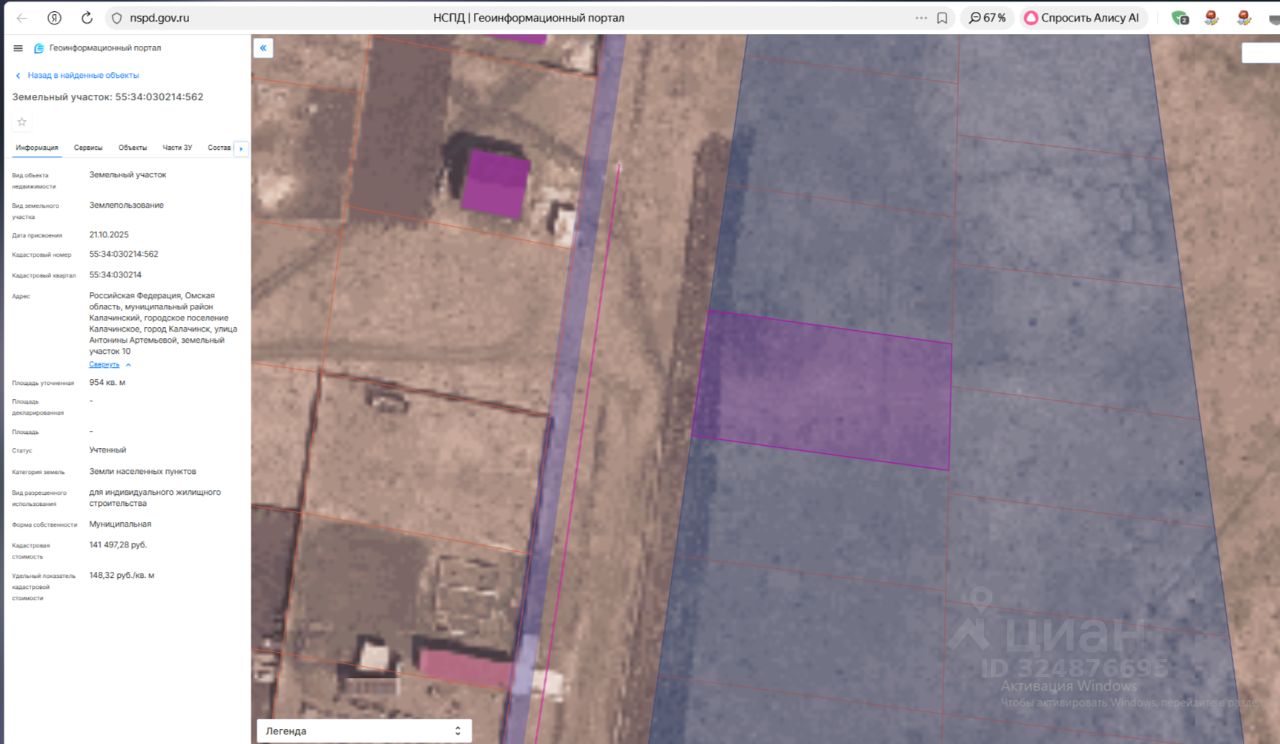
Task: Open the three-dots page options menu
Action: (x=921, y=18)
